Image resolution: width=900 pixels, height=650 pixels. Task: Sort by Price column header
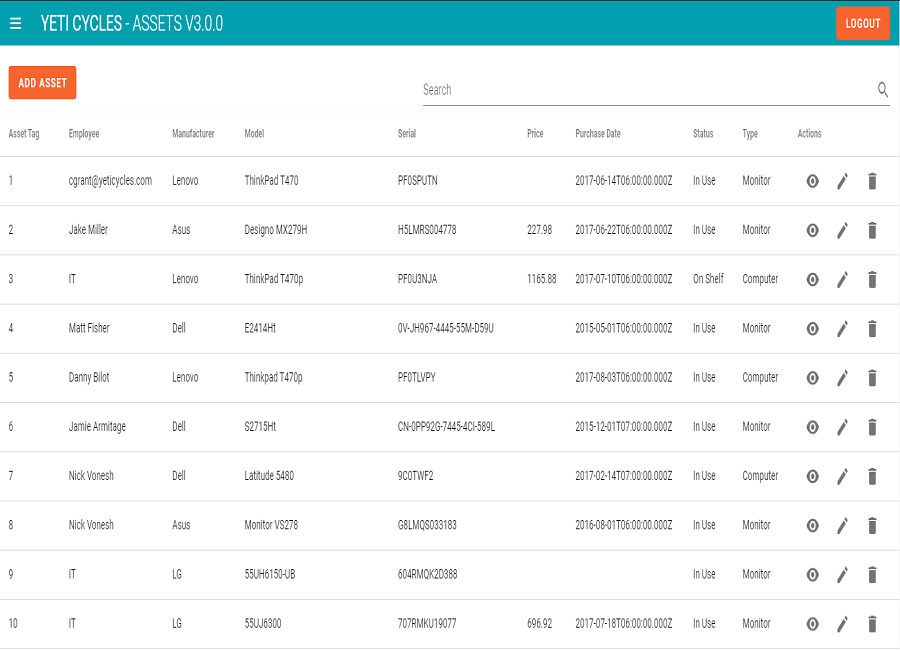click(535, 134)
